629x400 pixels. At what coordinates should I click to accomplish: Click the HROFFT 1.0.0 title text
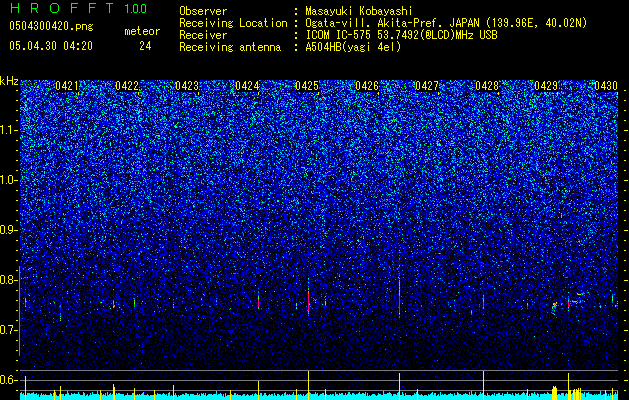pos(78,8)
